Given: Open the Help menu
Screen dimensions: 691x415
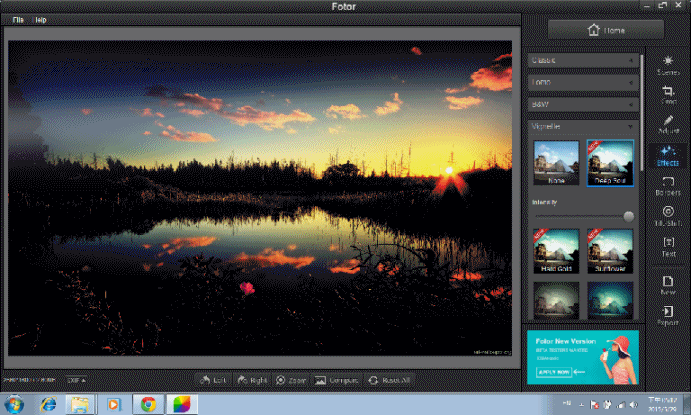Looking at the screenshot, I should (41, 20).
